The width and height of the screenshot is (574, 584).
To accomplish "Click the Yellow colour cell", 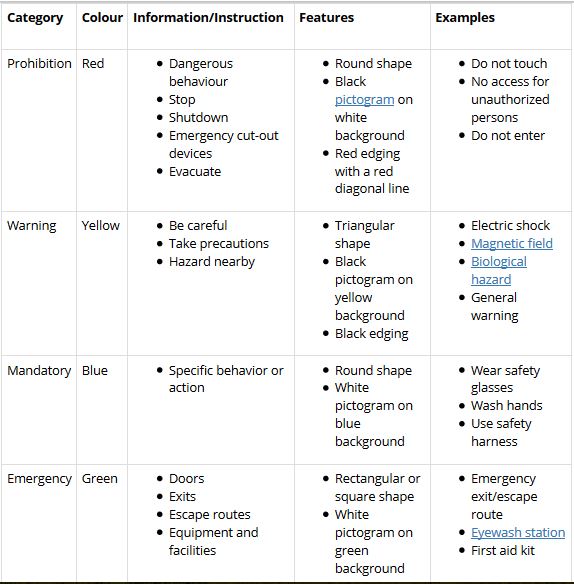I will pos(101,226).
